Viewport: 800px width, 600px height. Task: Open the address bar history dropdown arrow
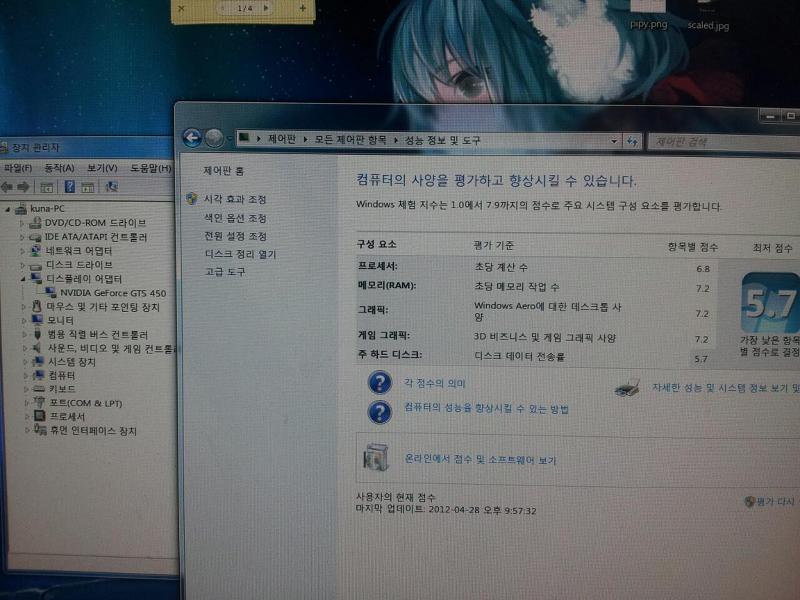coord(614,141)
